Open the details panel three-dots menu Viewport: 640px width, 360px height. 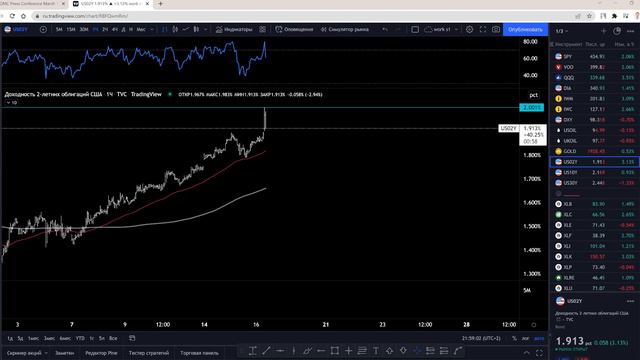pos(631,301)
